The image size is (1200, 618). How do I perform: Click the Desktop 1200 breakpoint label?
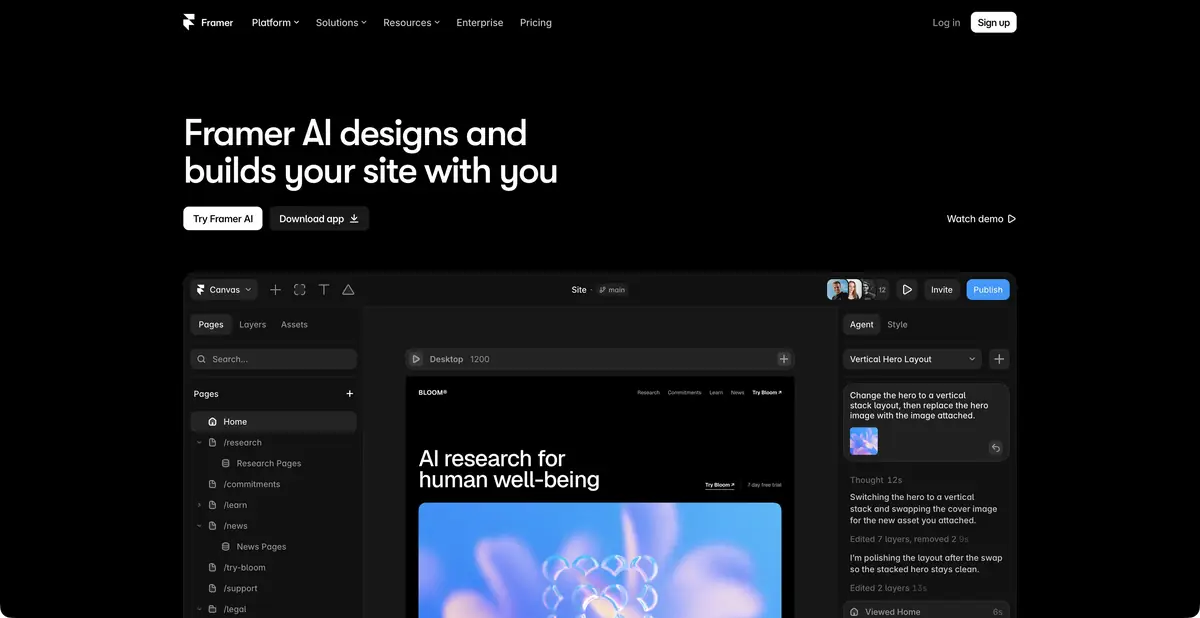pyautogui.click(x=460, y=359)
